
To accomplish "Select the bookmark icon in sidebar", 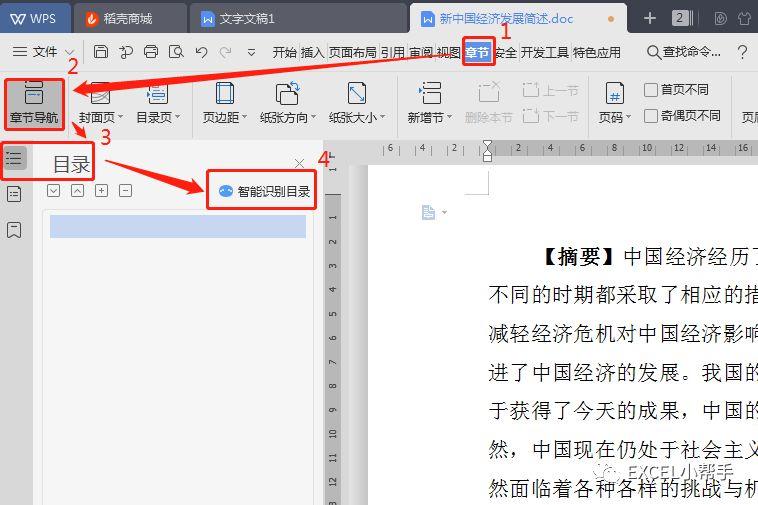I will click(x=14, y=230).
